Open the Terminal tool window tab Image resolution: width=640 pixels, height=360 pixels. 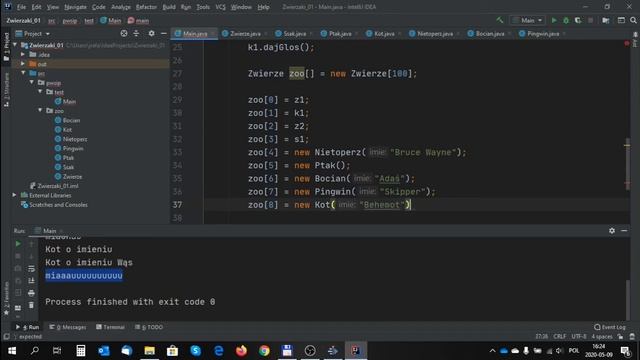pos(110,327)
